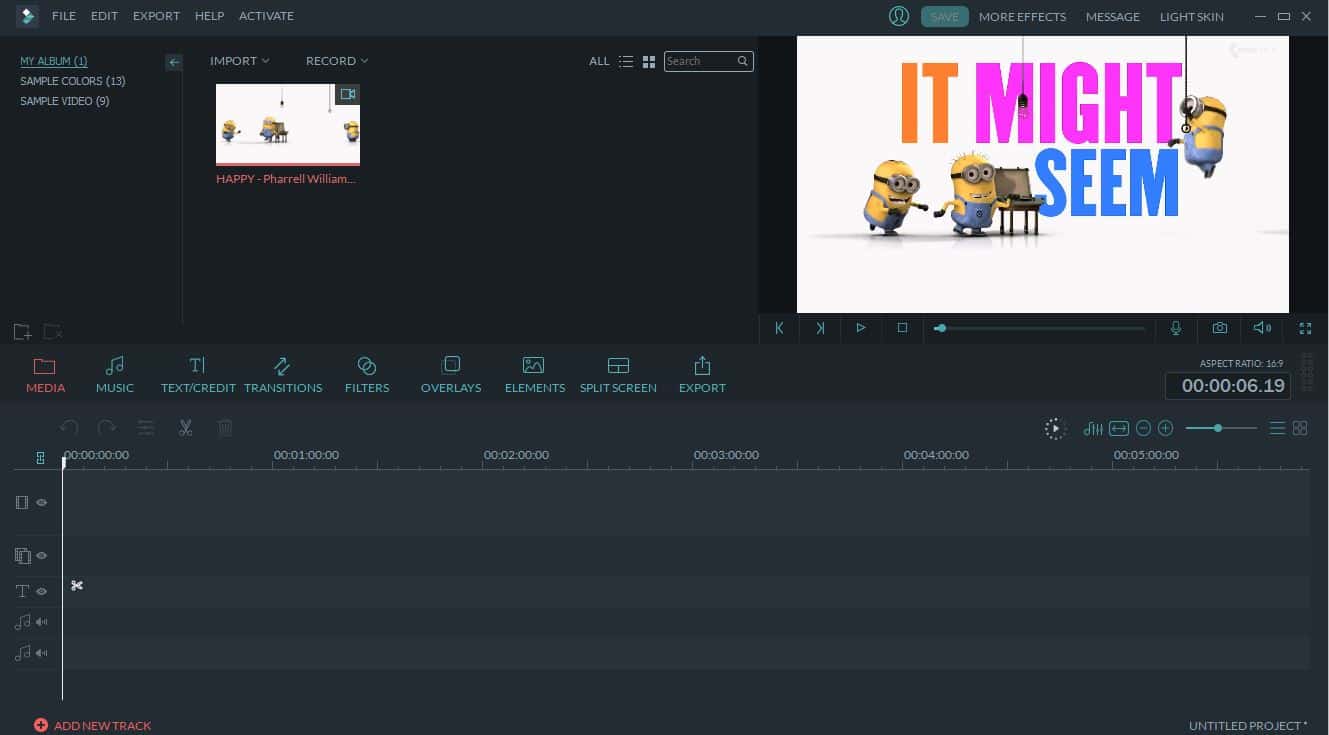The width and height of the screenshot is (1329, 735).
Task: Open the FILE menu
Action: [x=64, y=16]
